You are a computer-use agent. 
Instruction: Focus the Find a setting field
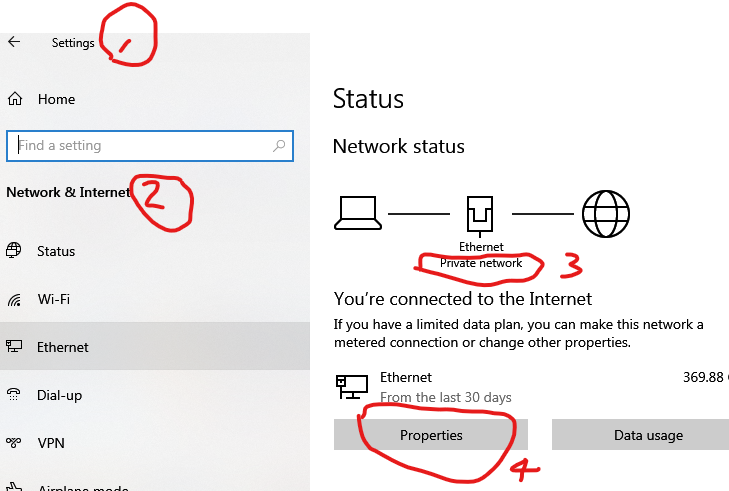click(x=150, y=146)
